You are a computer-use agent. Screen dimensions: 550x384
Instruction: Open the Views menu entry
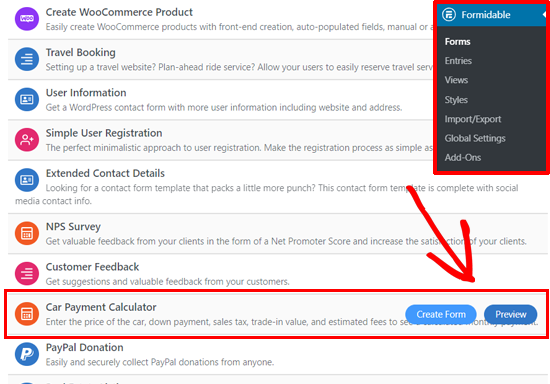click(456, 80)
